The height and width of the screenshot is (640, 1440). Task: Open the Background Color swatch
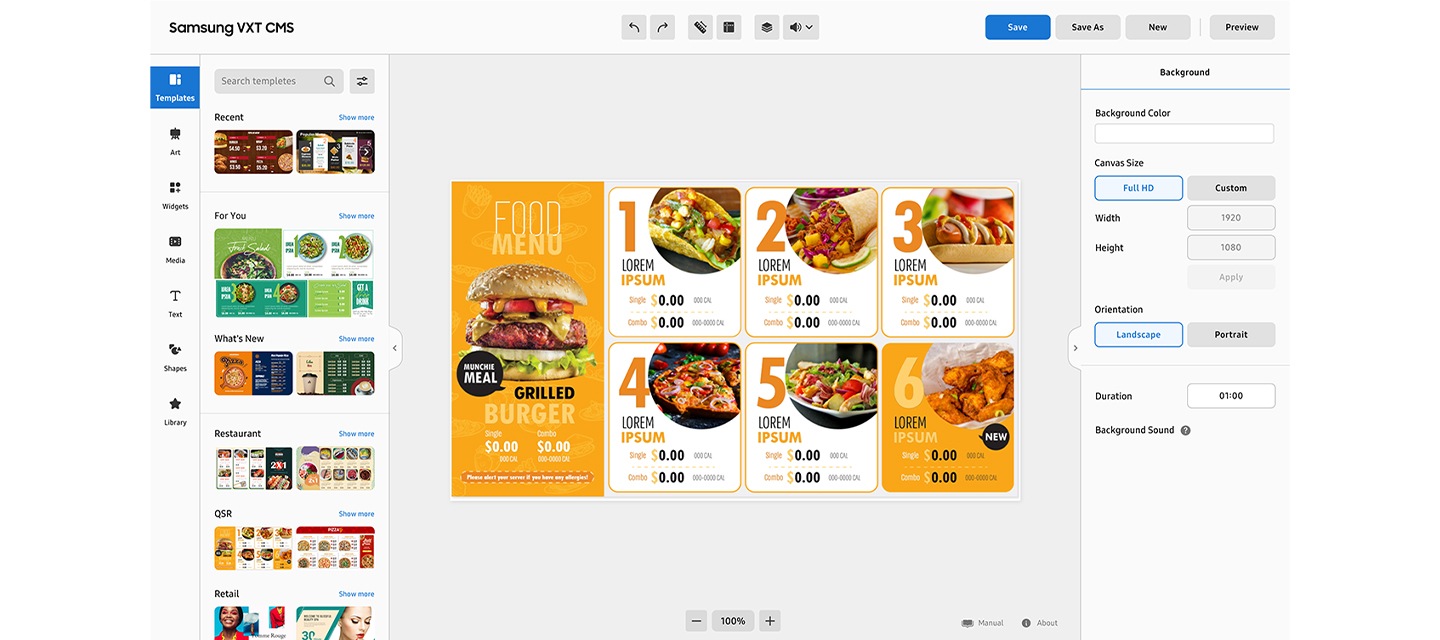click(x=1184, y=133)
